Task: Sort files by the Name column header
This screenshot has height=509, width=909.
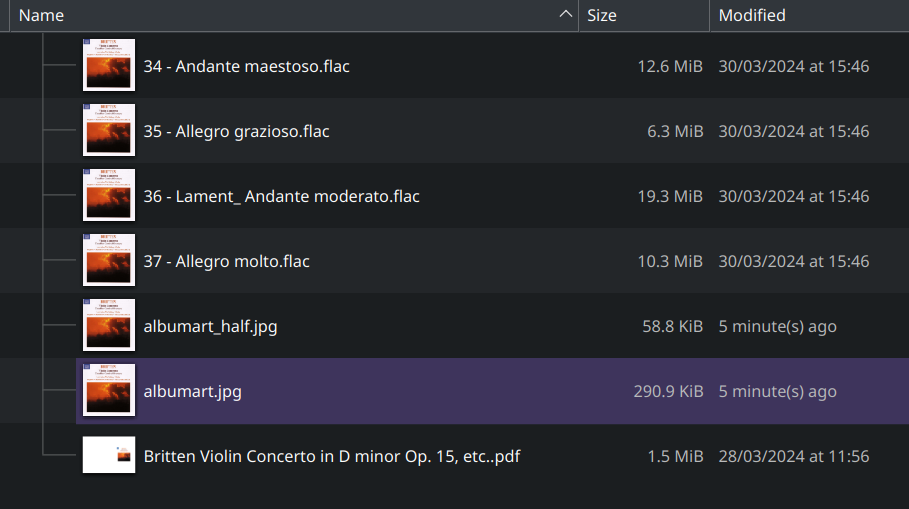Action: [42, 15]
